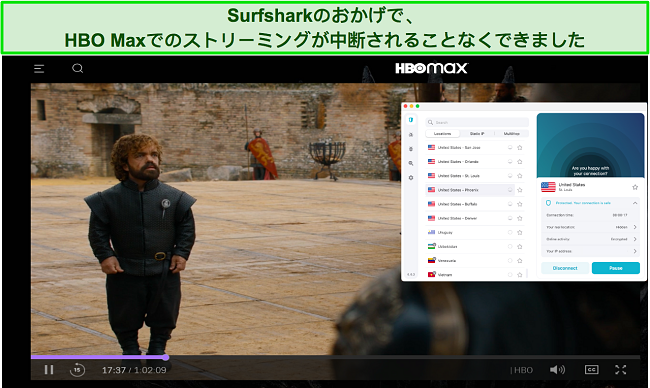
Task: Open Surfshark settings gear
Action: (411, 177)
